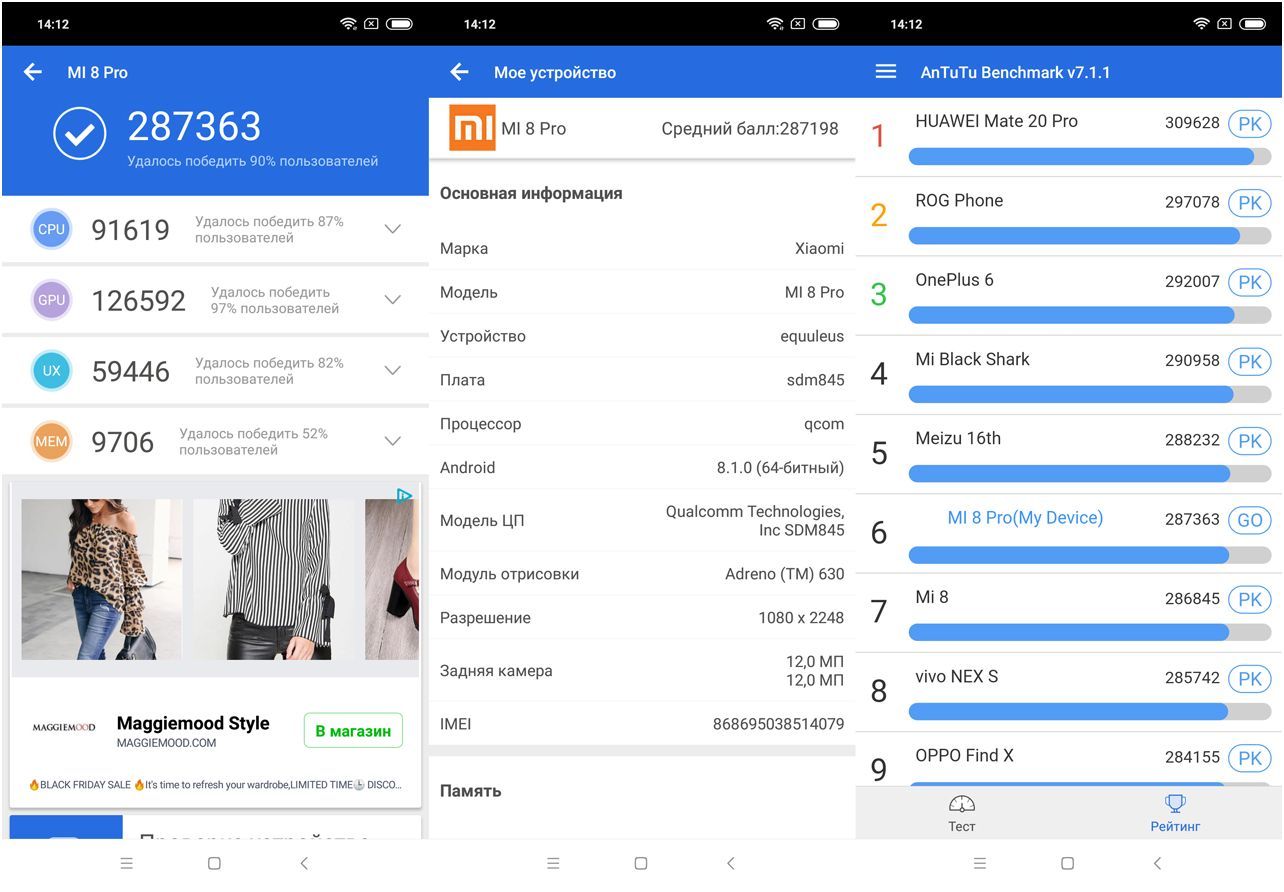Tap the GPU score icon
This screenshot has height=892, width=1284.
[51, 300]
